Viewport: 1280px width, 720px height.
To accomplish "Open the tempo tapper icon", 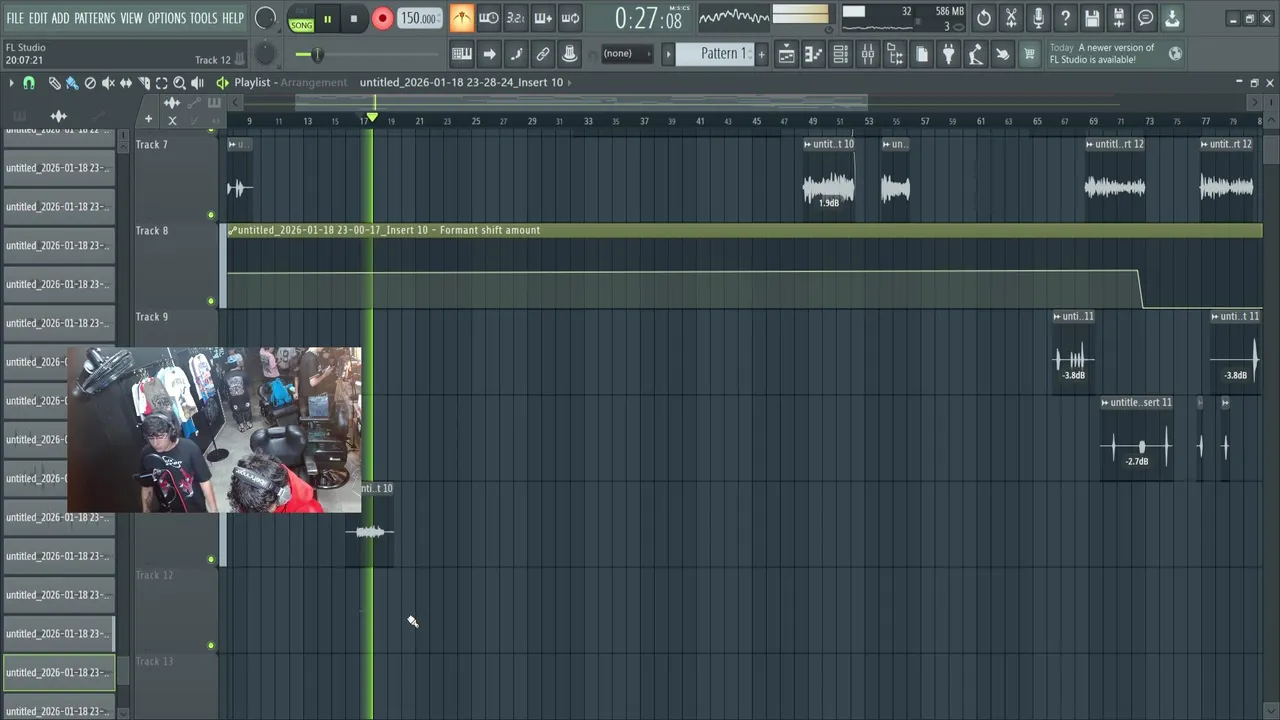I will click(x=975, y=55).
